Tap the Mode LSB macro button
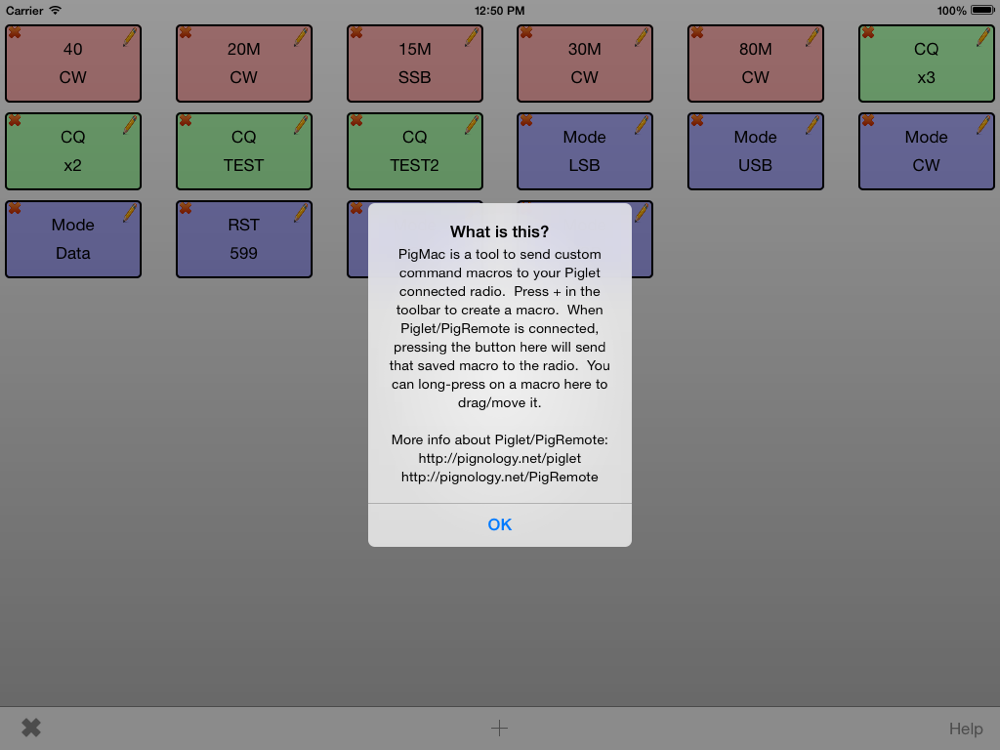The width and height of the screenshot is (1000, 750). point(585,151)
